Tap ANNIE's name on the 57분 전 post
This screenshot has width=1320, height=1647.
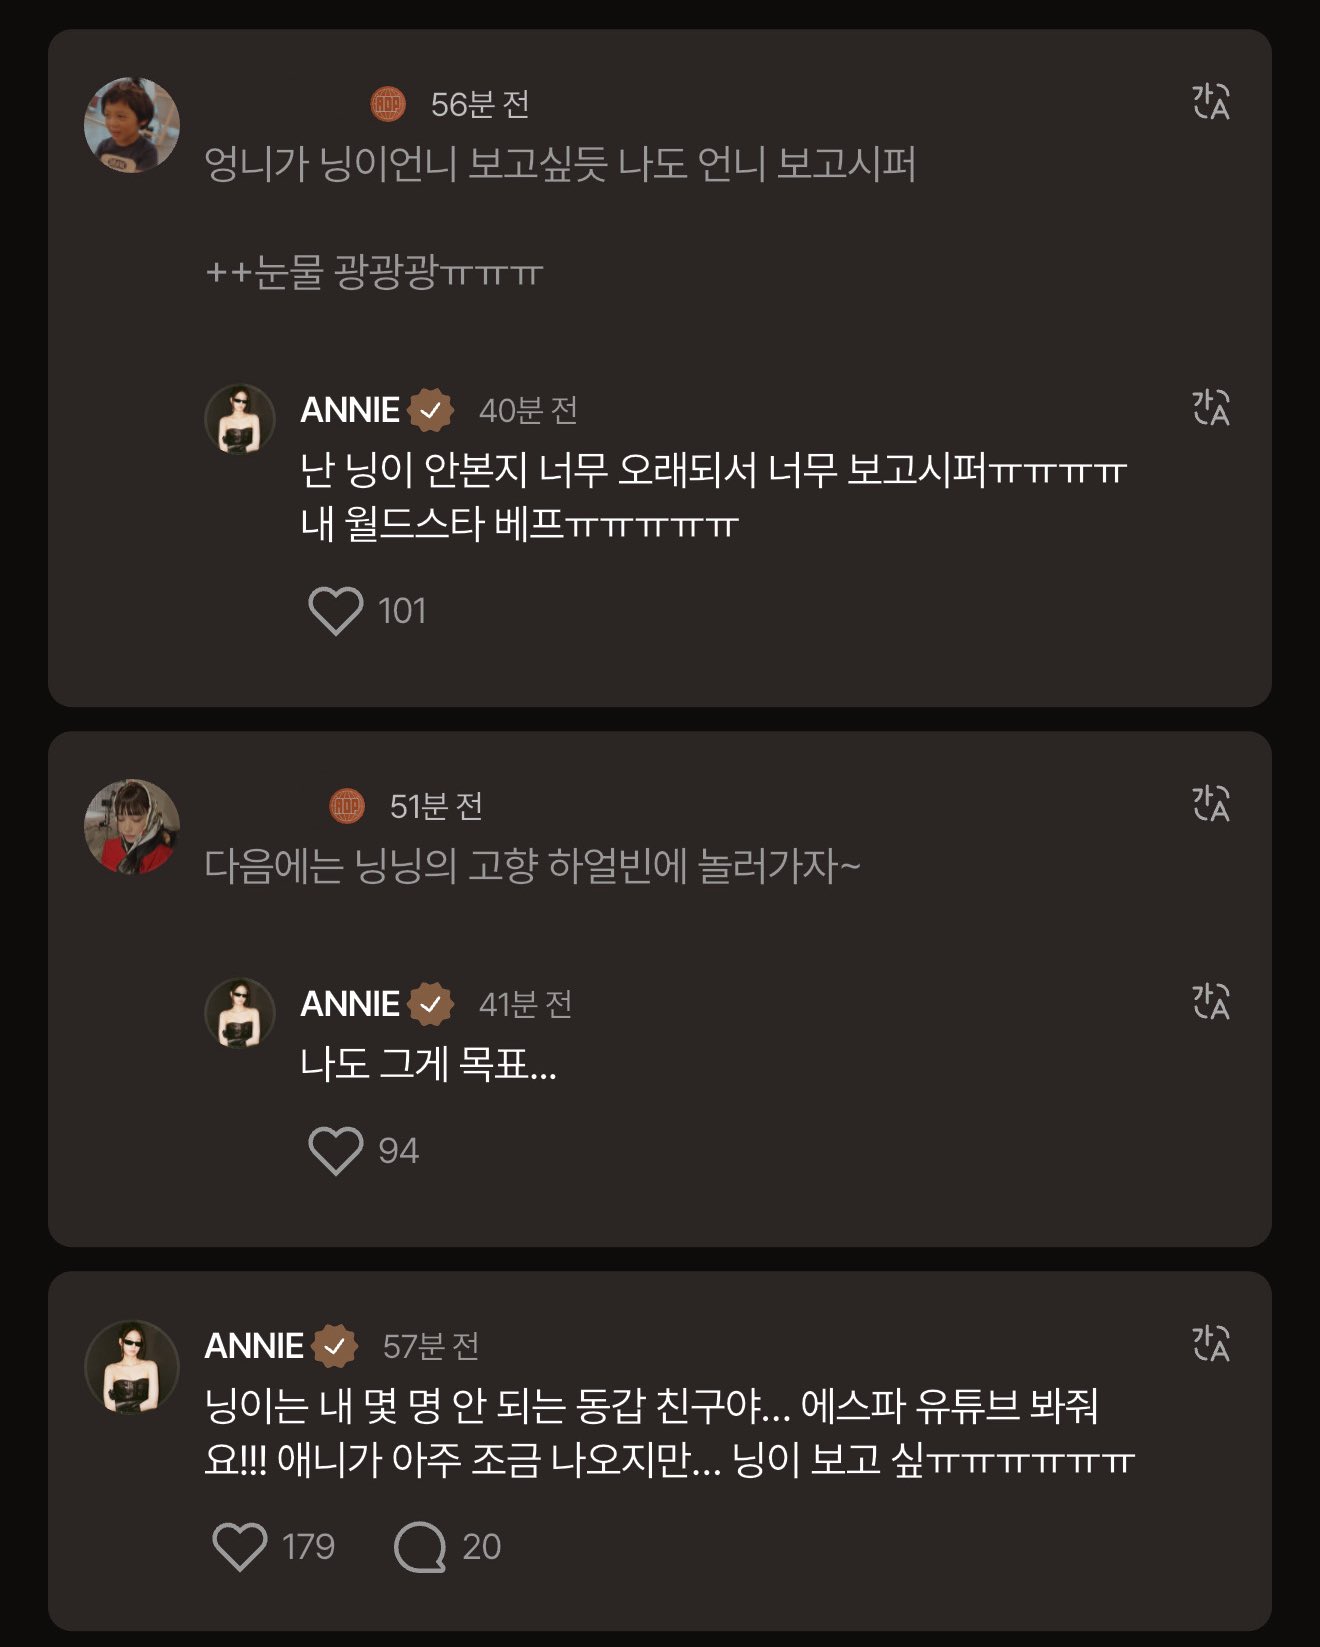pyautogui.click(x=254, y=1346)
